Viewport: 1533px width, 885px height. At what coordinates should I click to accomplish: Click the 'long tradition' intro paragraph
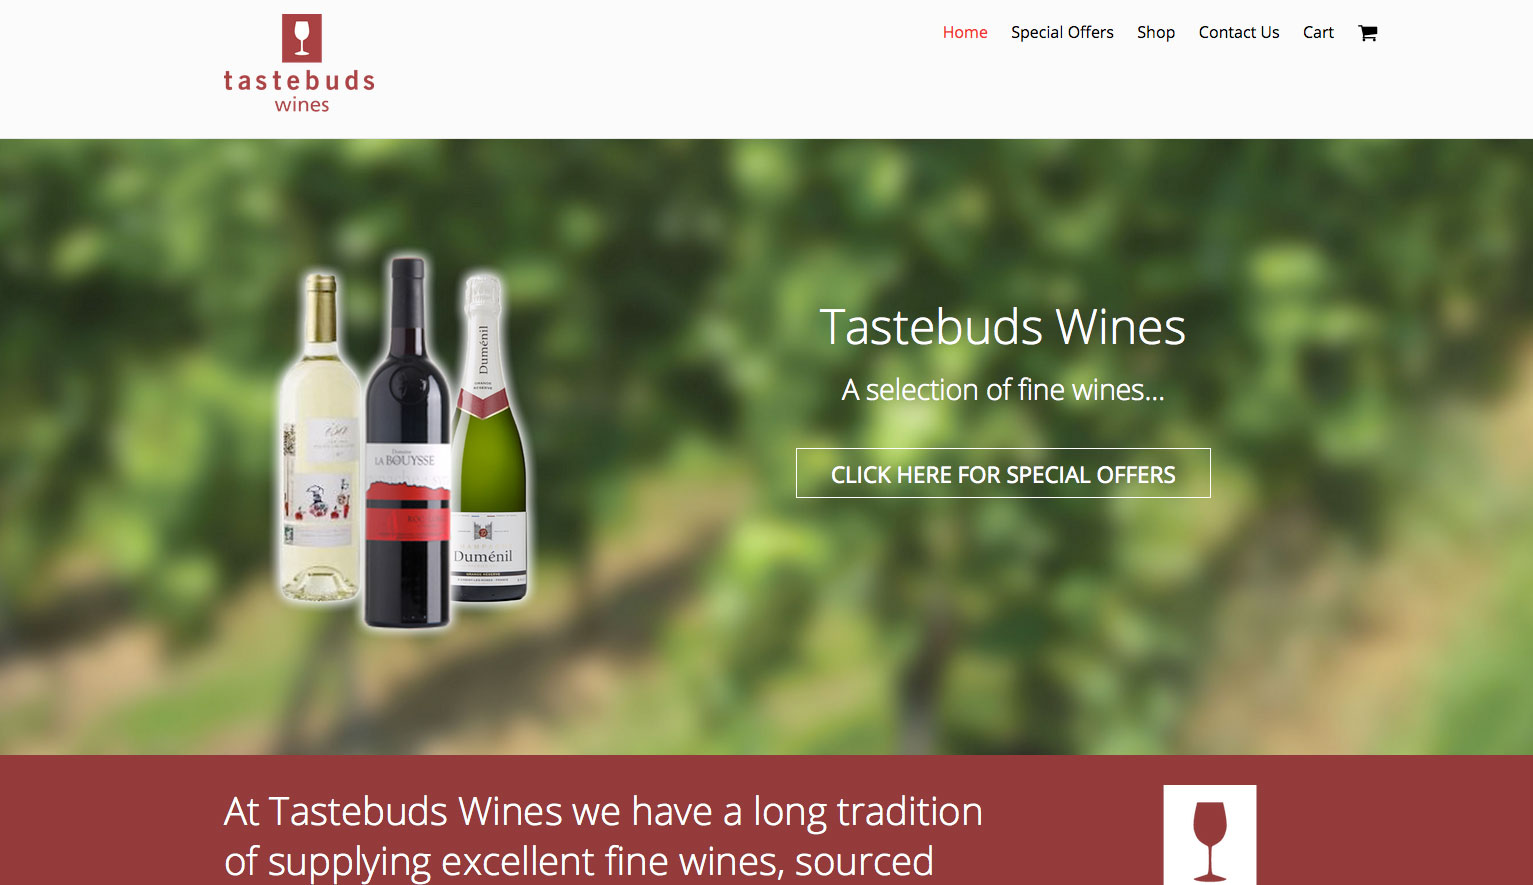click(x=603, y=836)
